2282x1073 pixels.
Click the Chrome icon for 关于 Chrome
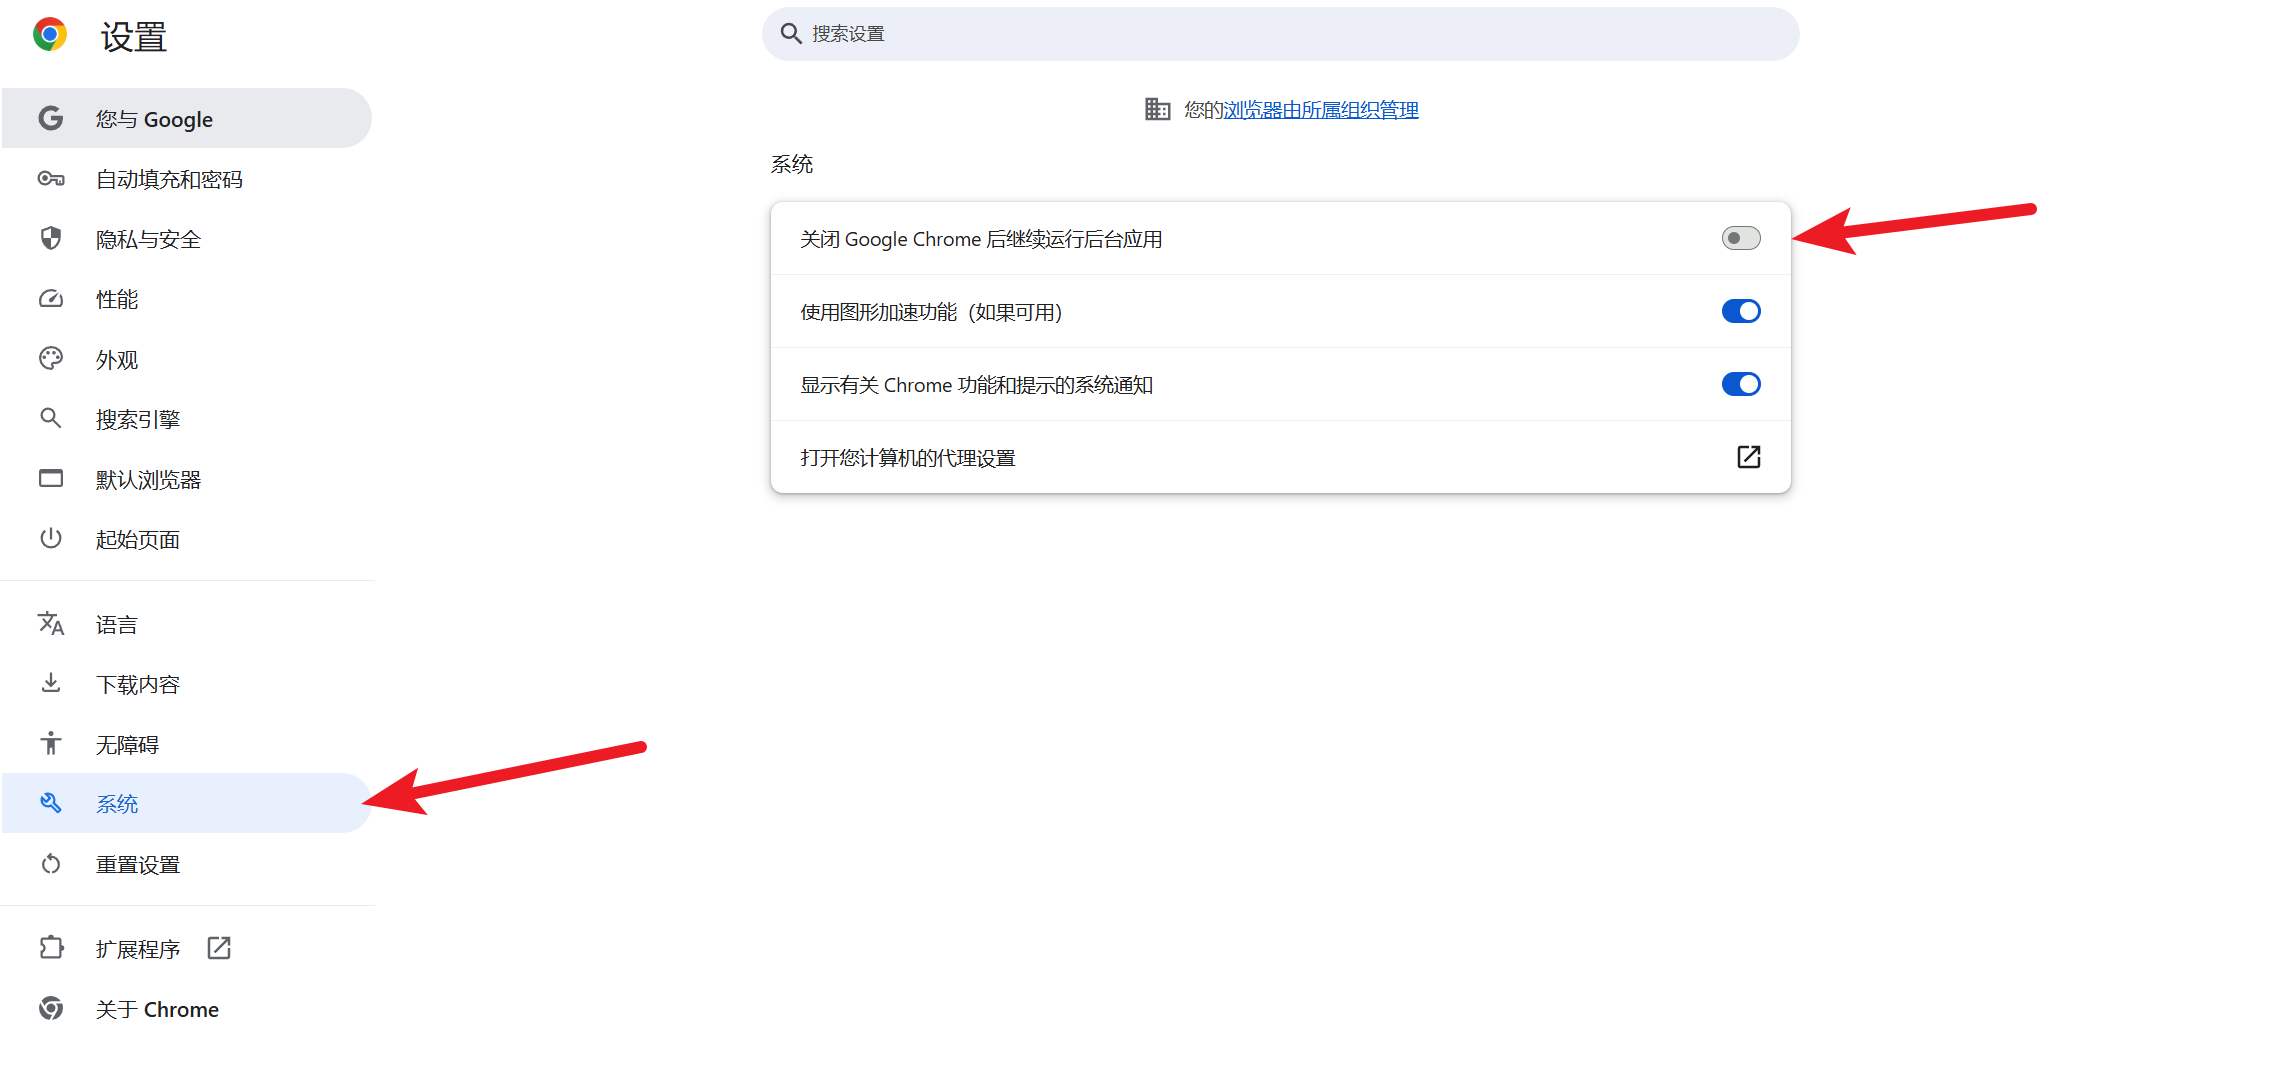coord(51,1008)
